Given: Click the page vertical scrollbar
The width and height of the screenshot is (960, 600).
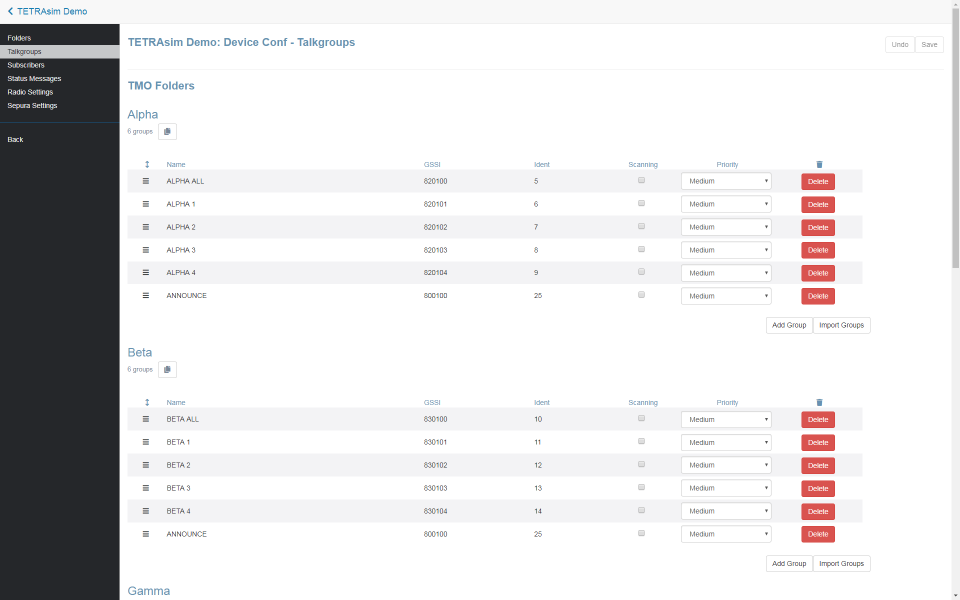Looking at the screenshot, I should point(955,150).
